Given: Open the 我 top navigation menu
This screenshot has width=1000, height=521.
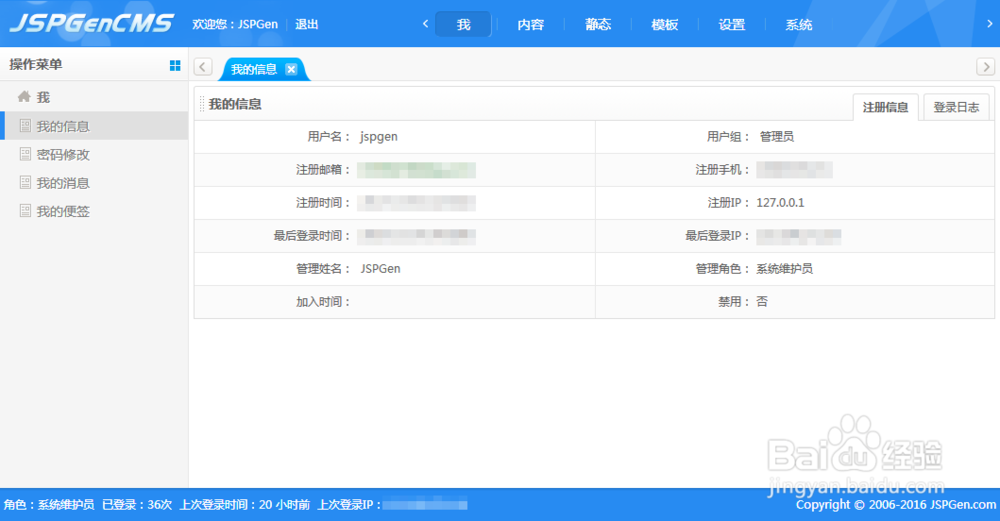Looking at the screenshot, I should (463, 24).
